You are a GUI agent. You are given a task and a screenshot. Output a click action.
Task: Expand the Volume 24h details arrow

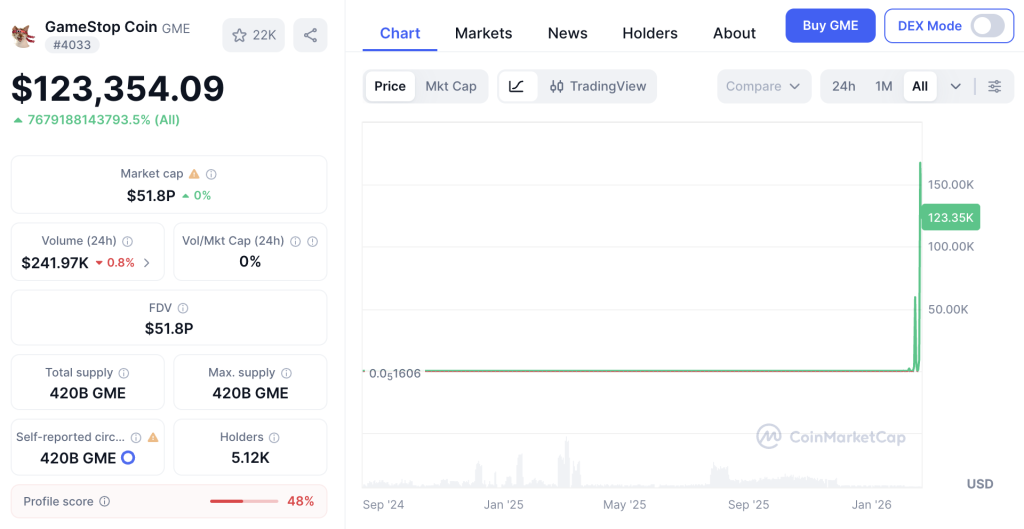click(147, 263)
